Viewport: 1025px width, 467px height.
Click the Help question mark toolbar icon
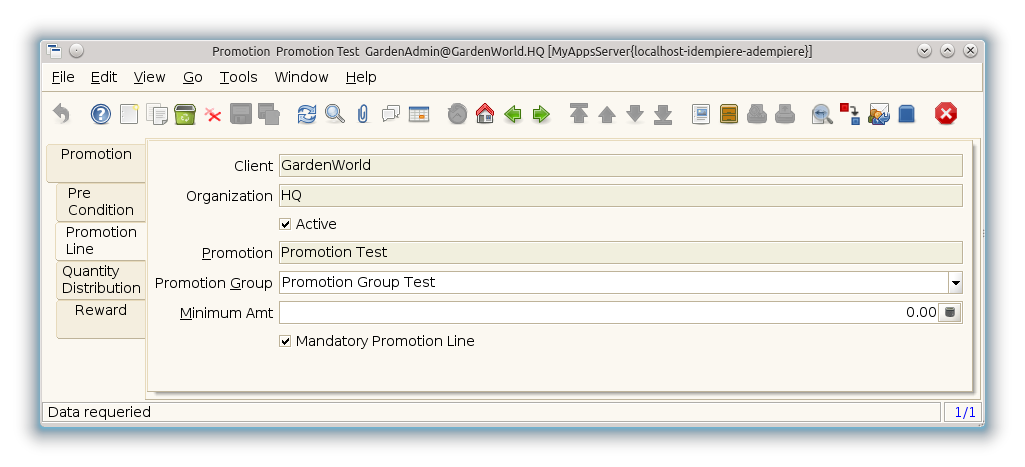100,114
